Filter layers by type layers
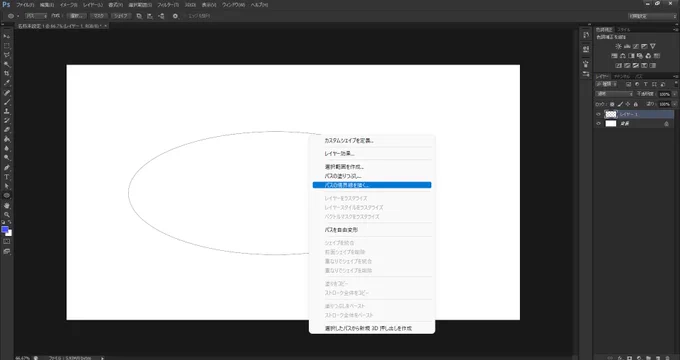 pos(645,84)
